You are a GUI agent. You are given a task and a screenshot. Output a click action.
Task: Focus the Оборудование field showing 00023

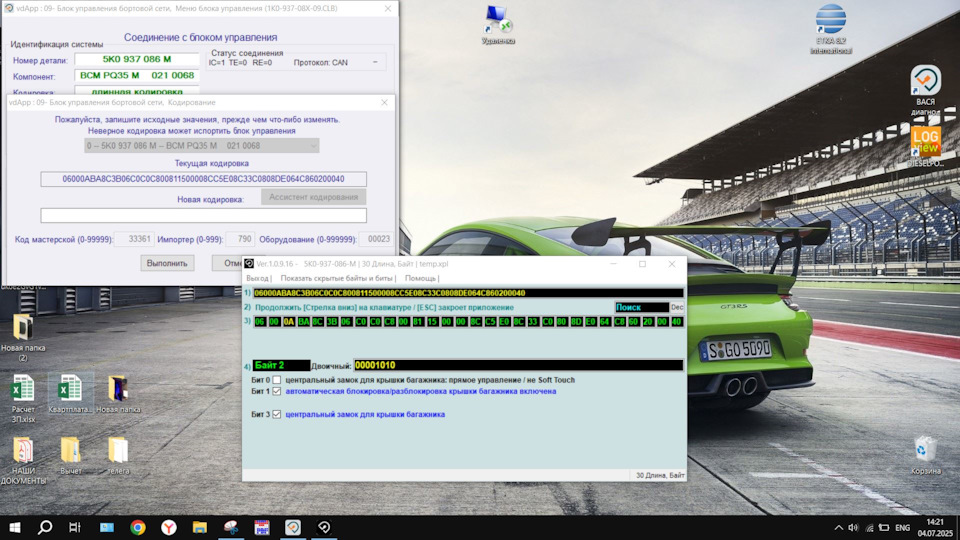(x=376, y=239)
